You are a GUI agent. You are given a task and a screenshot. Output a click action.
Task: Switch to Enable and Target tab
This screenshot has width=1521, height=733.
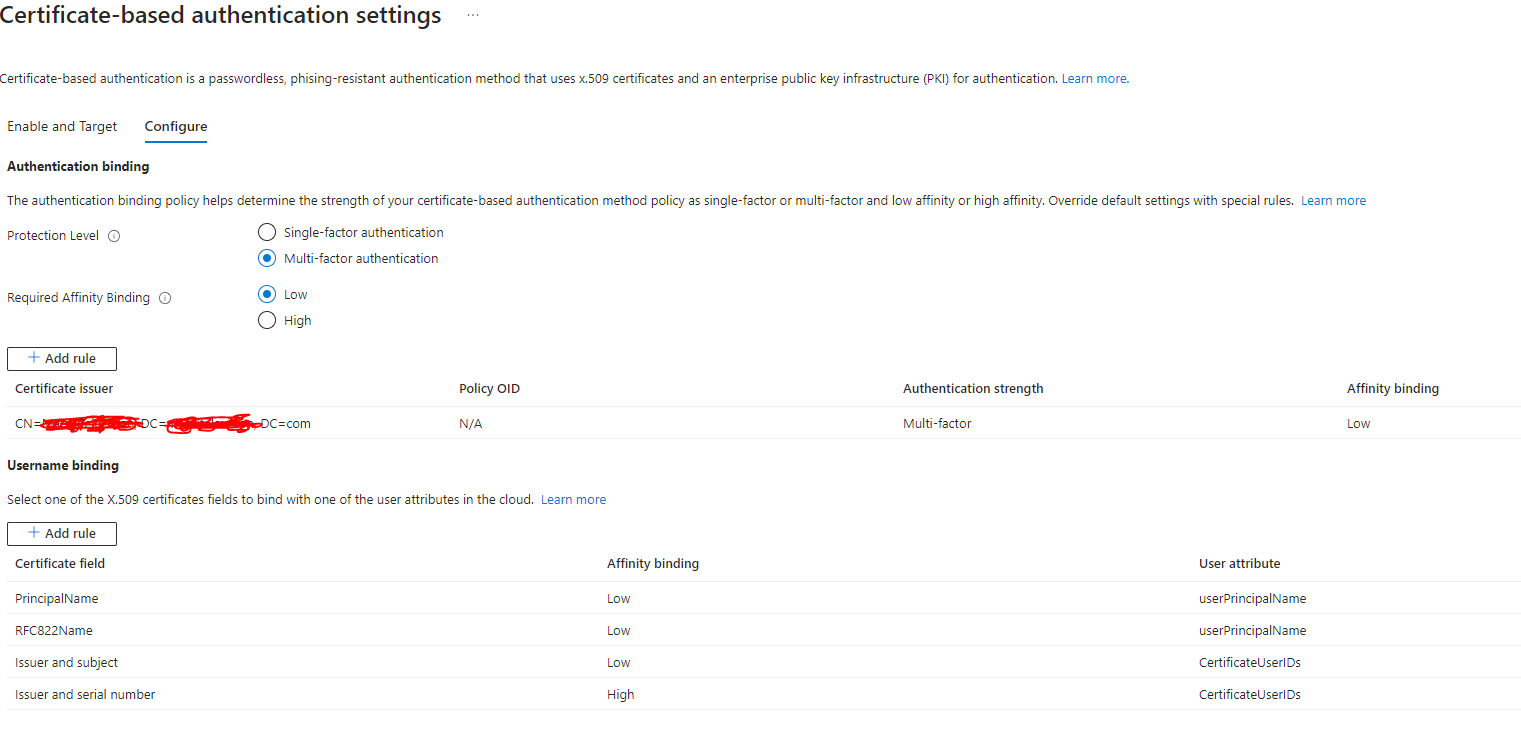(62, 127)
